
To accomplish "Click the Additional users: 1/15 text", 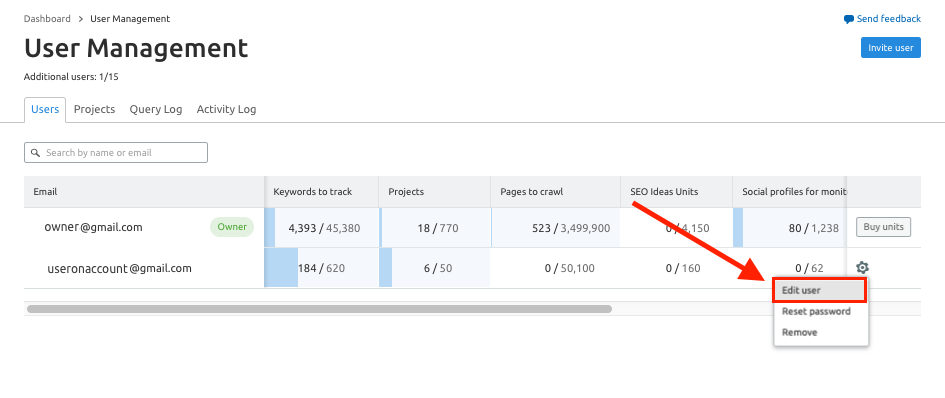I will 71,77.
